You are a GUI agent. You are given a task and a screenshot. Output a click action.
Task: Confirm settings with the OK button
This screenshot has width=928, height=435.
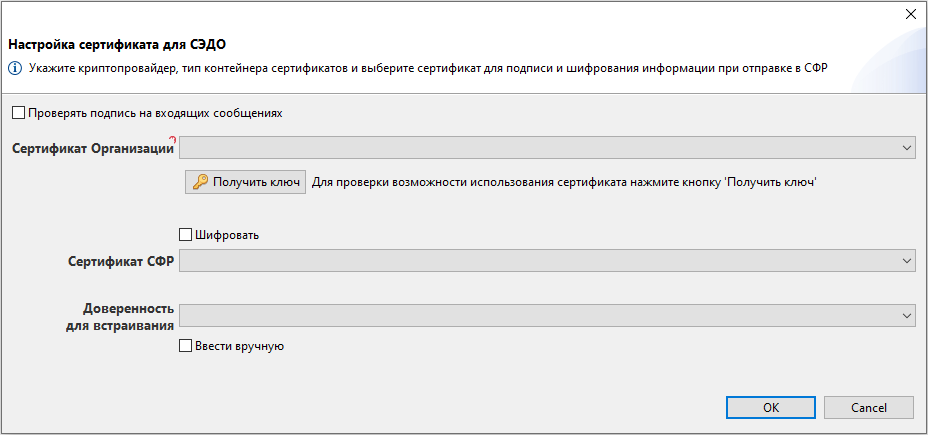pyautogui.click(x=771, y=408)
